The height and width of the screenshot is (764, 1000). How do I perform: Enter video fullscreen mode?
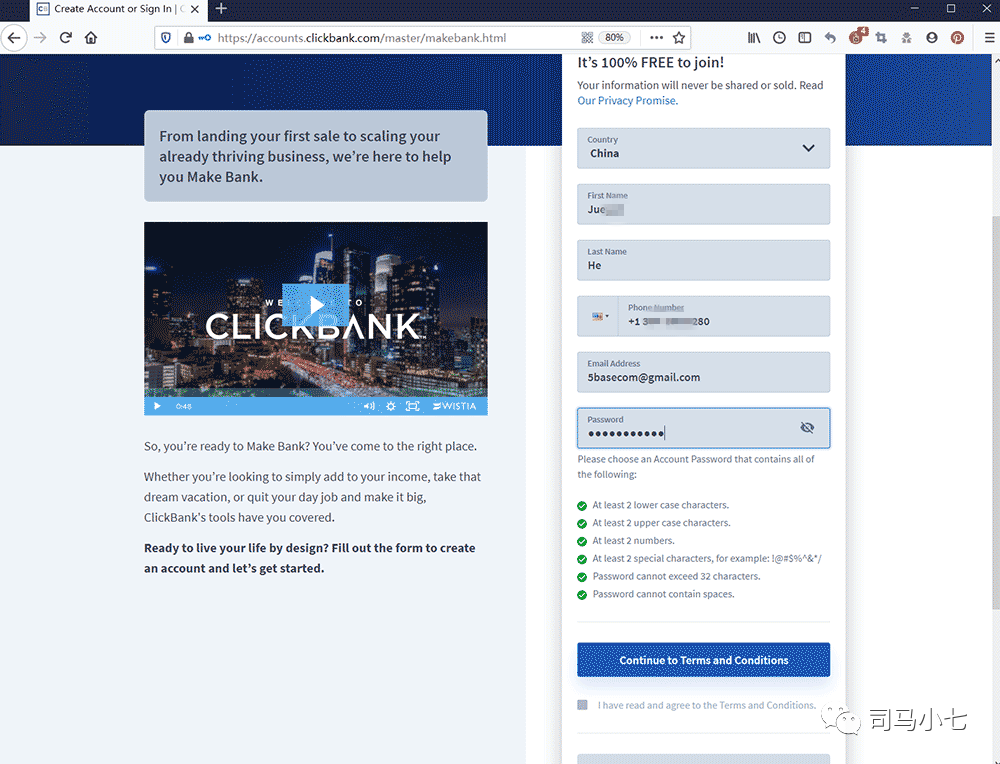[x=413, y=406]
